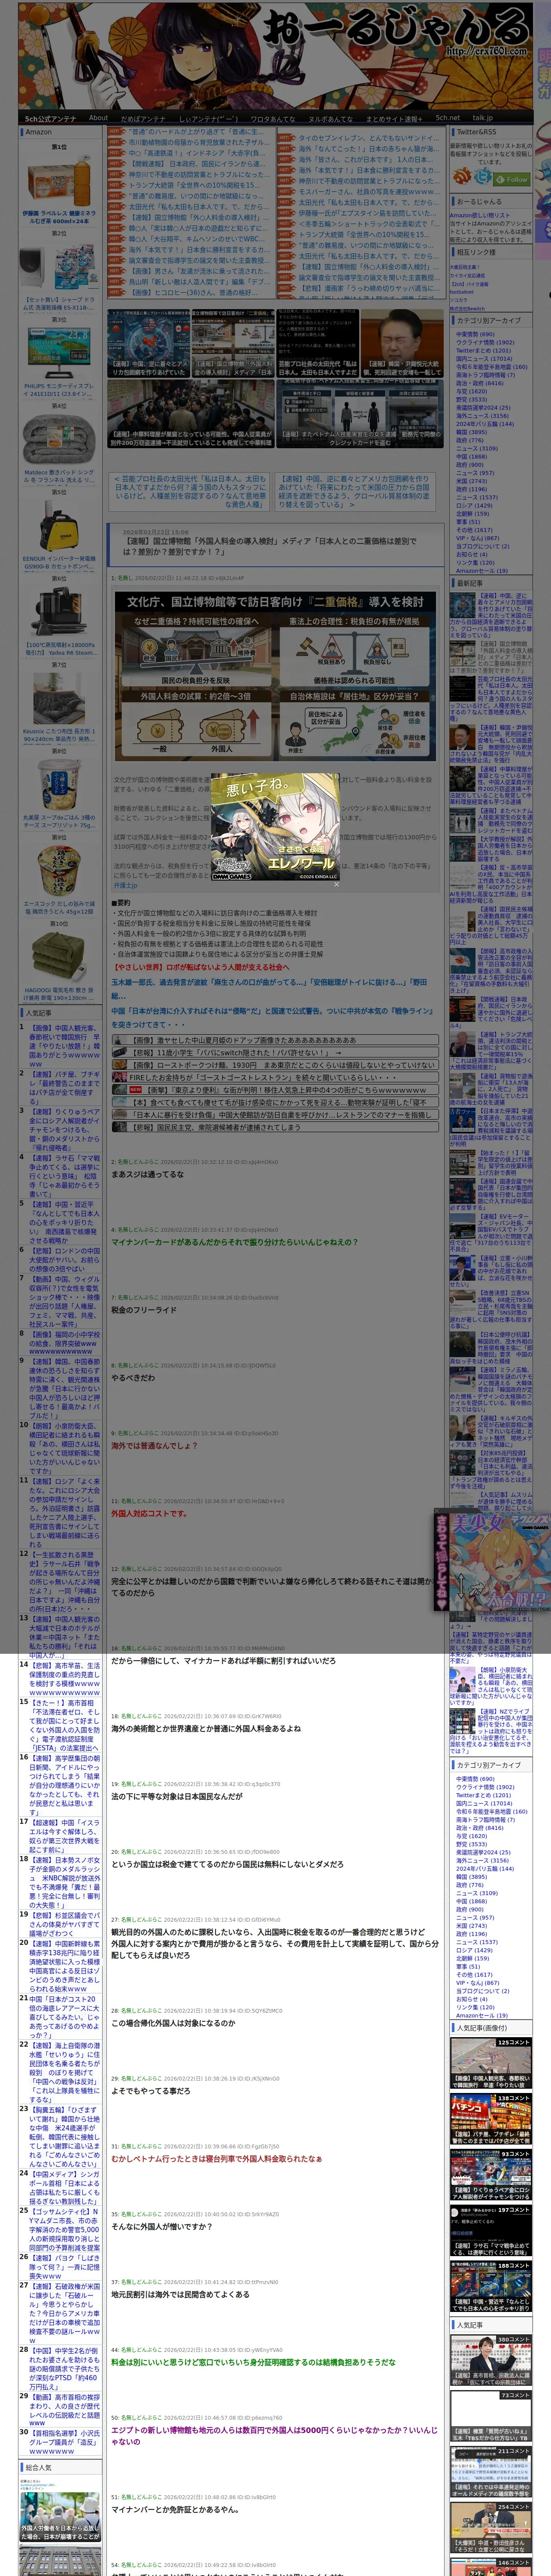
Task: Open the About nav item
Action: (98, 118)
